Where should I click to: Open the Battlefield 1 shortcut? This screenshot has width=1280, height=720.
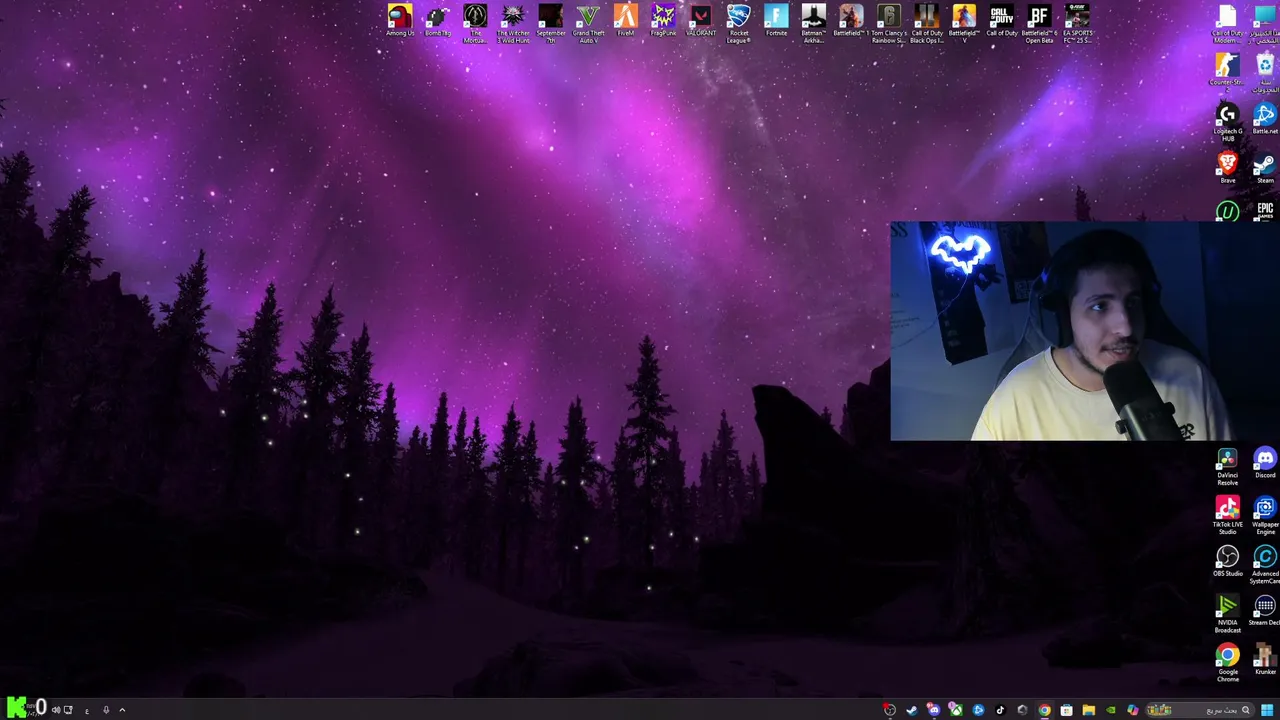tap(851, 21)
